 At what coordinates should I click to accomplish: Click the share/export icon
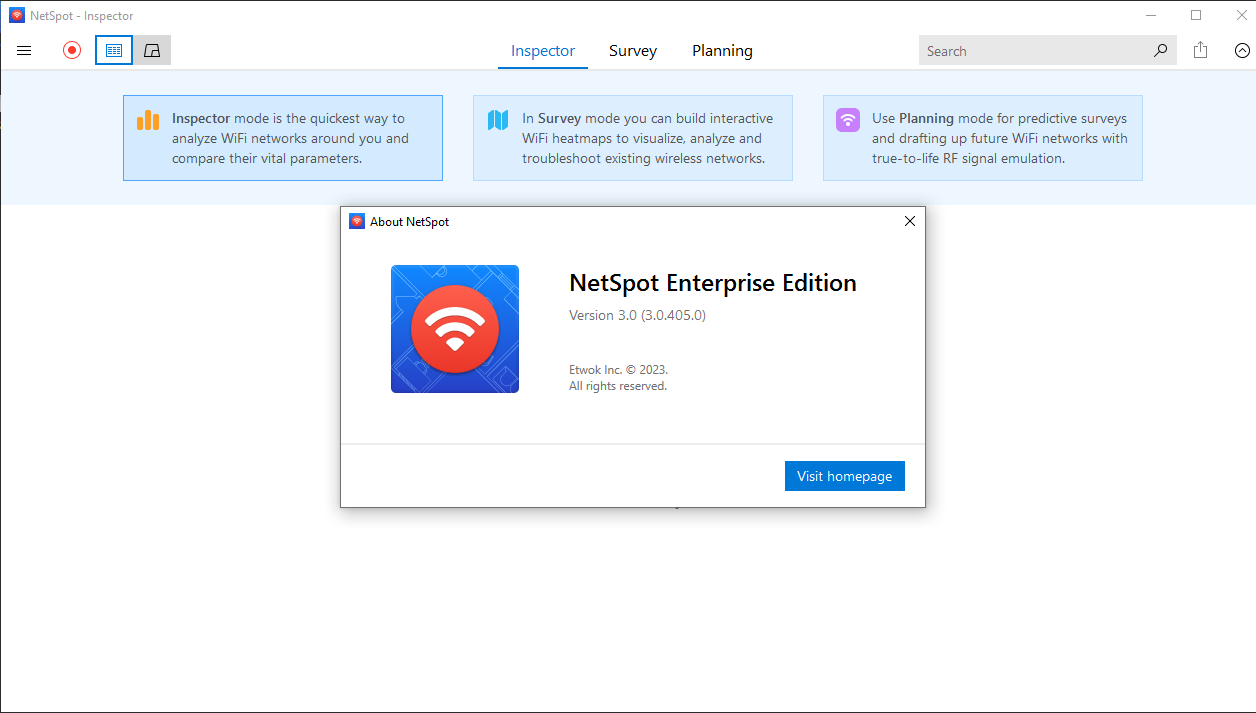click(x=1201, y=50)
